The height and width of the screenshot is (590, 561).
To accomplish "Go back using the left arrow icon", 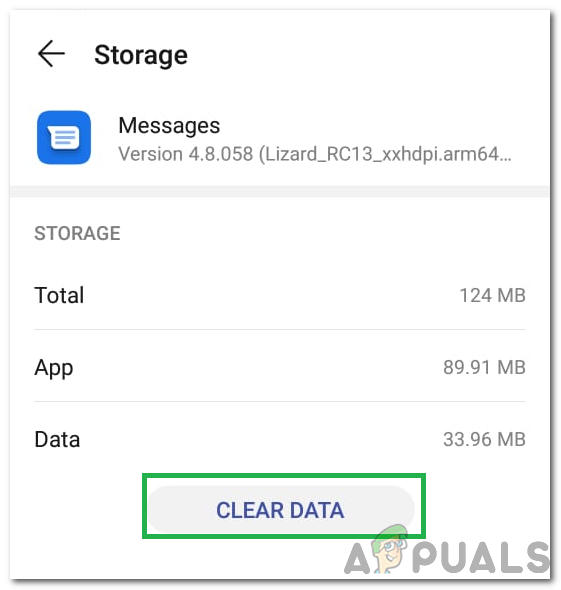I will pos(51,54).
